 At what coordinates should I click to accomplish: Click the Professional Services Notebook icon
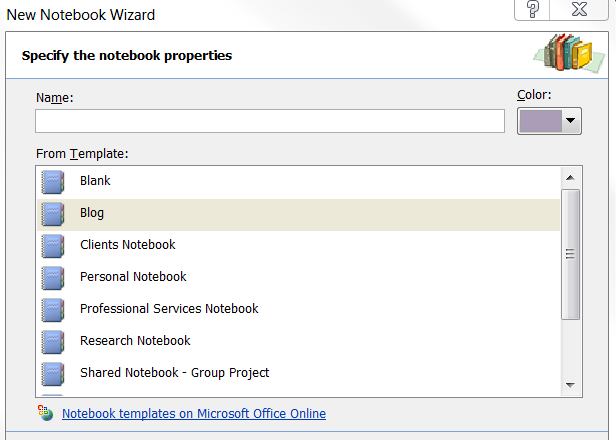click(x=53, y=310)
